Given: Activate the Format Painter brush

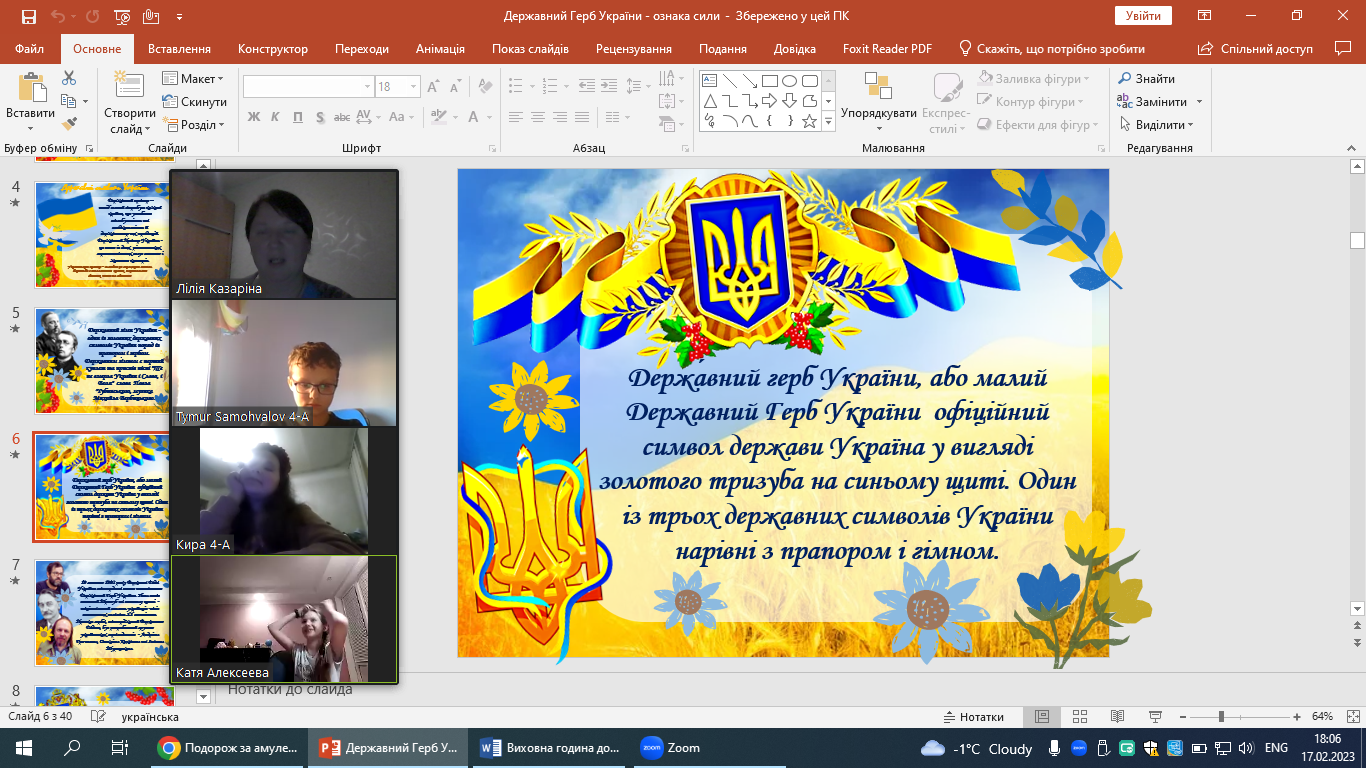Looking at the screenshot, I should point(69,124).
